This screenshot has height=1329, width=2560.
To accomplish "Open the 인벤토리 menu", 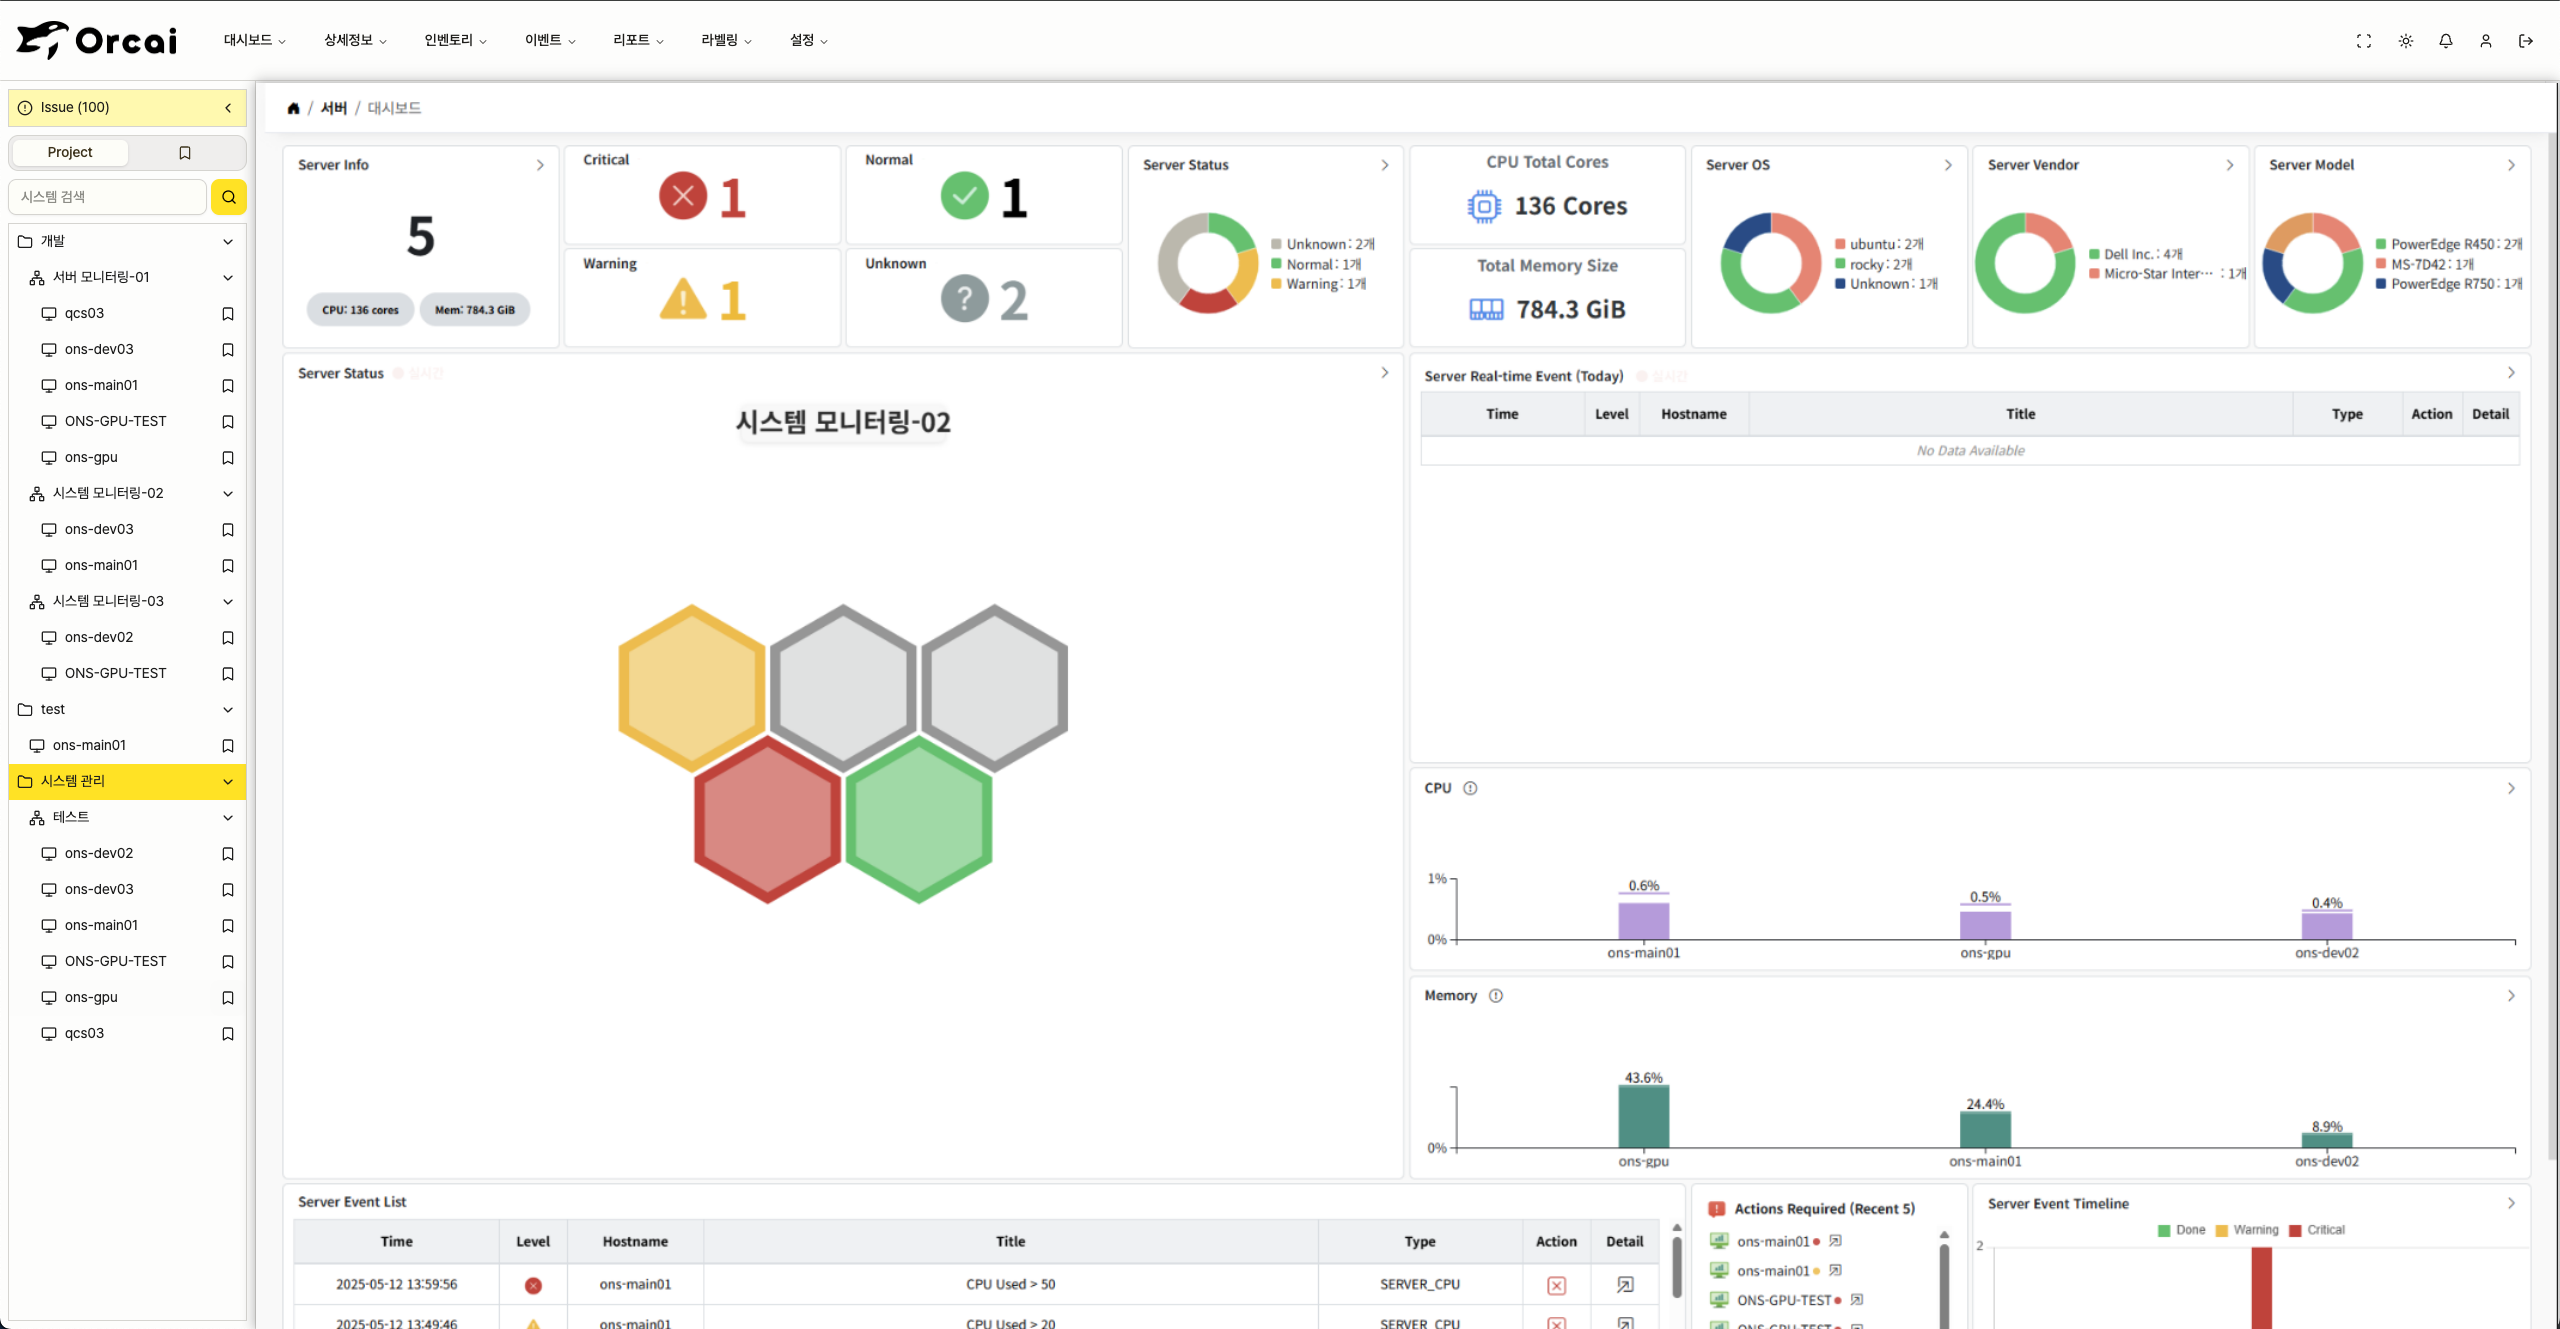I will 455,40.
